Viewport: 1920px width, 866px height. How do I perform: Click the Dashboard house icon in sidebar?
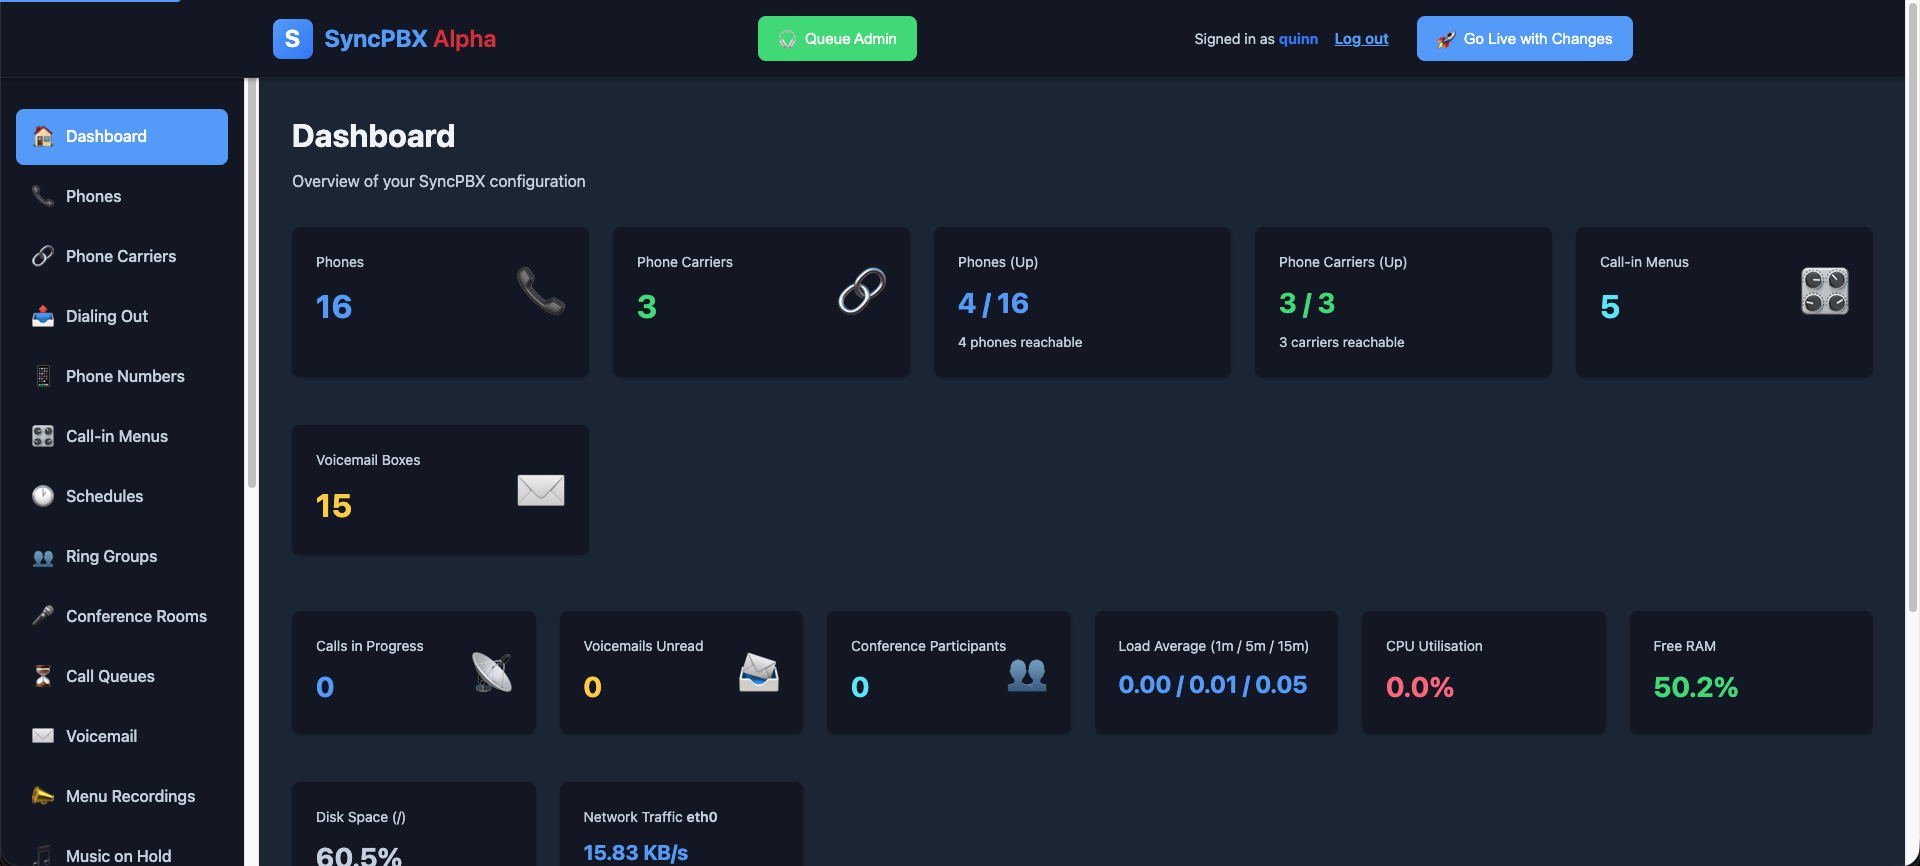pos(43,136)
